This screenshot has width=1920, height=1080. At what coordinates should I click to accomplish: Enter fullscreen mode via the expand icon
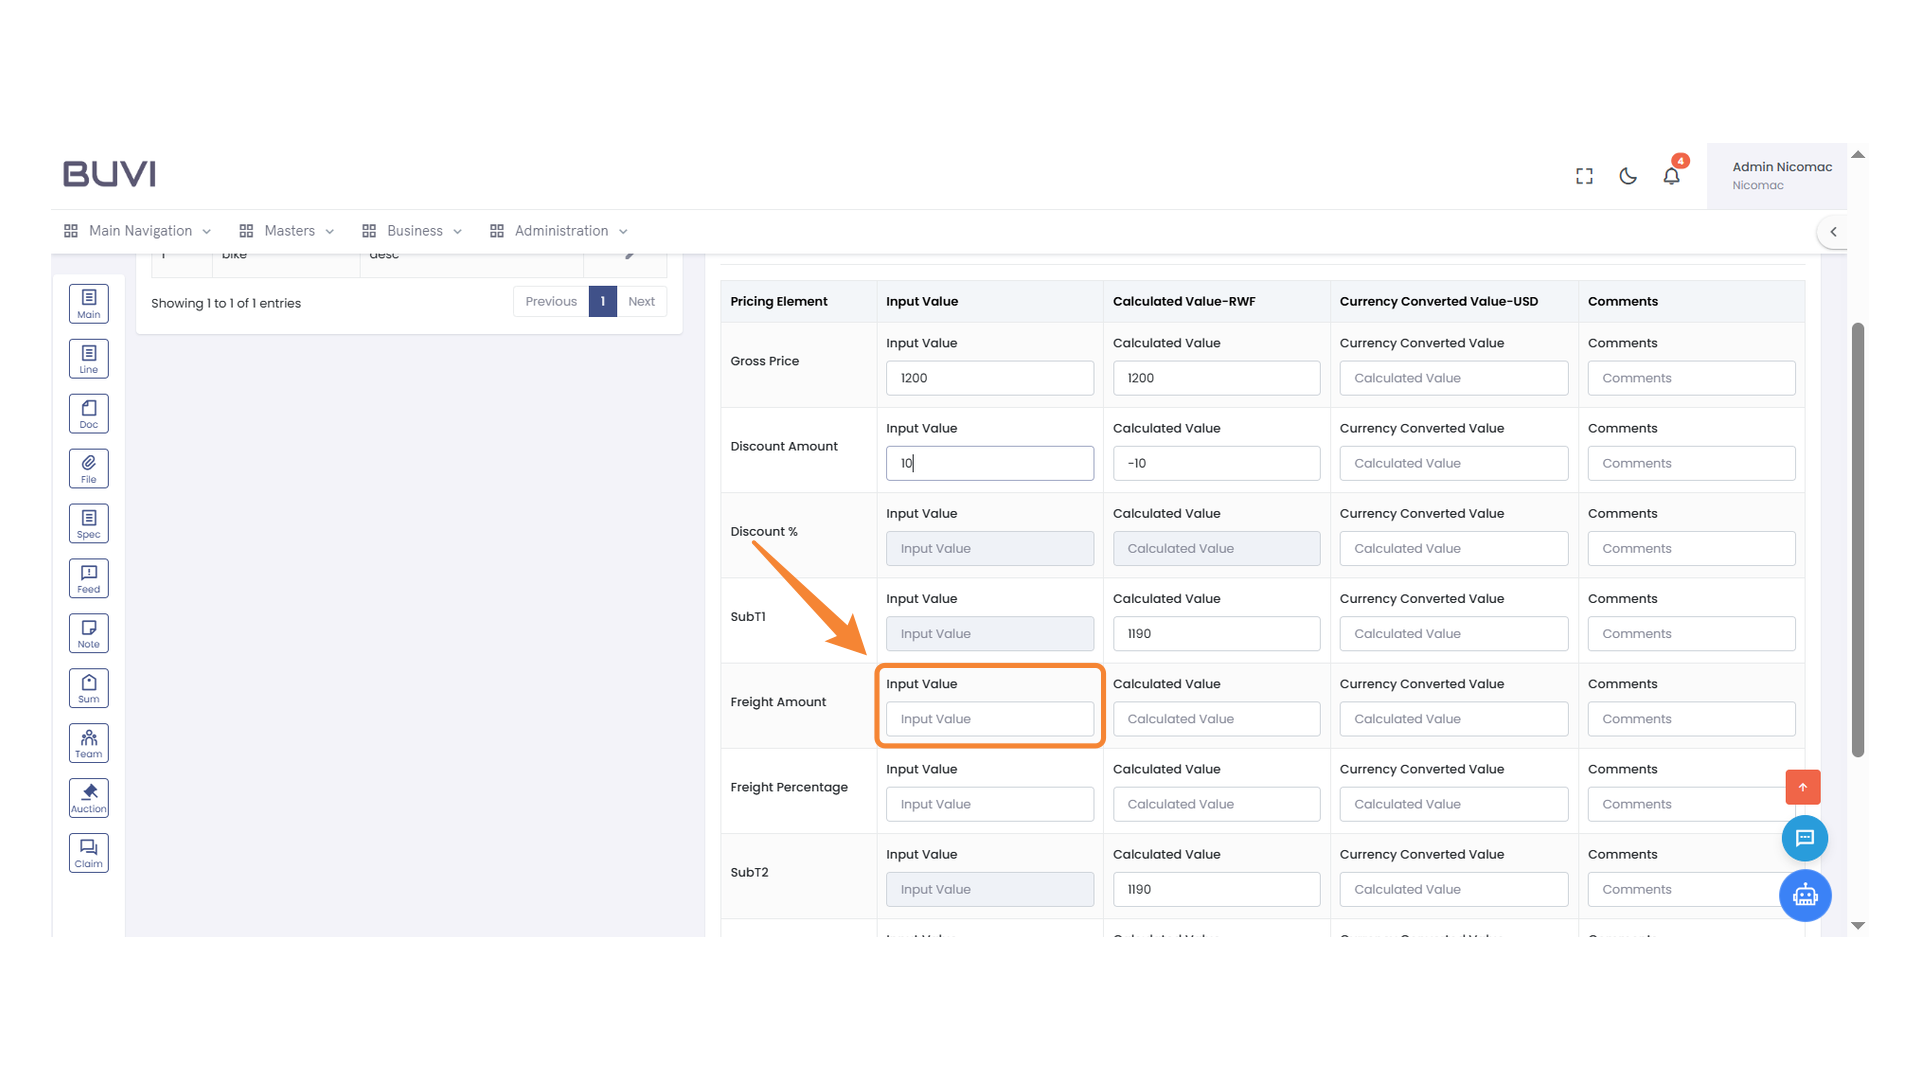(x=1584, y=175)
